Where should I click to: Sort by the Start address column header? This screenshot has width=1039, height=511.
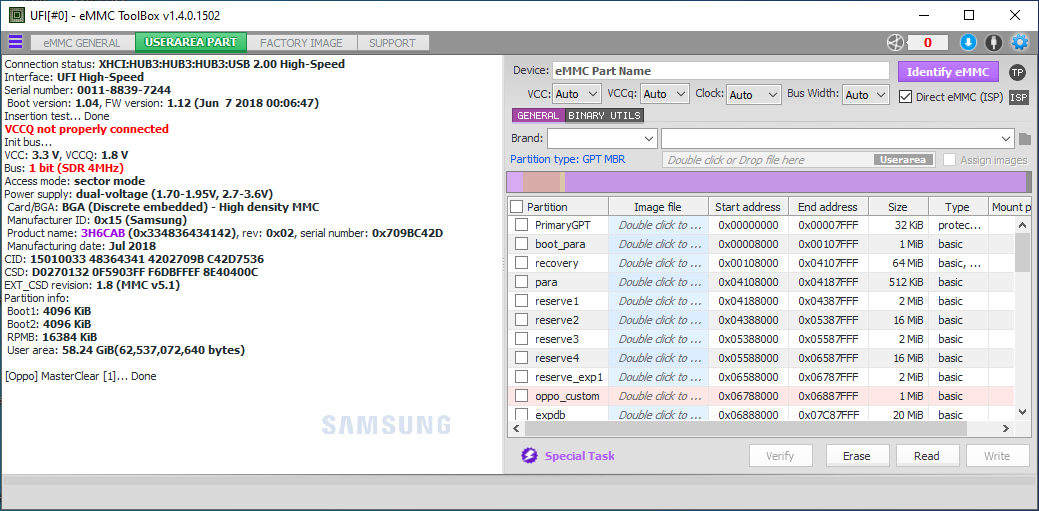click(x=747, y=207)
